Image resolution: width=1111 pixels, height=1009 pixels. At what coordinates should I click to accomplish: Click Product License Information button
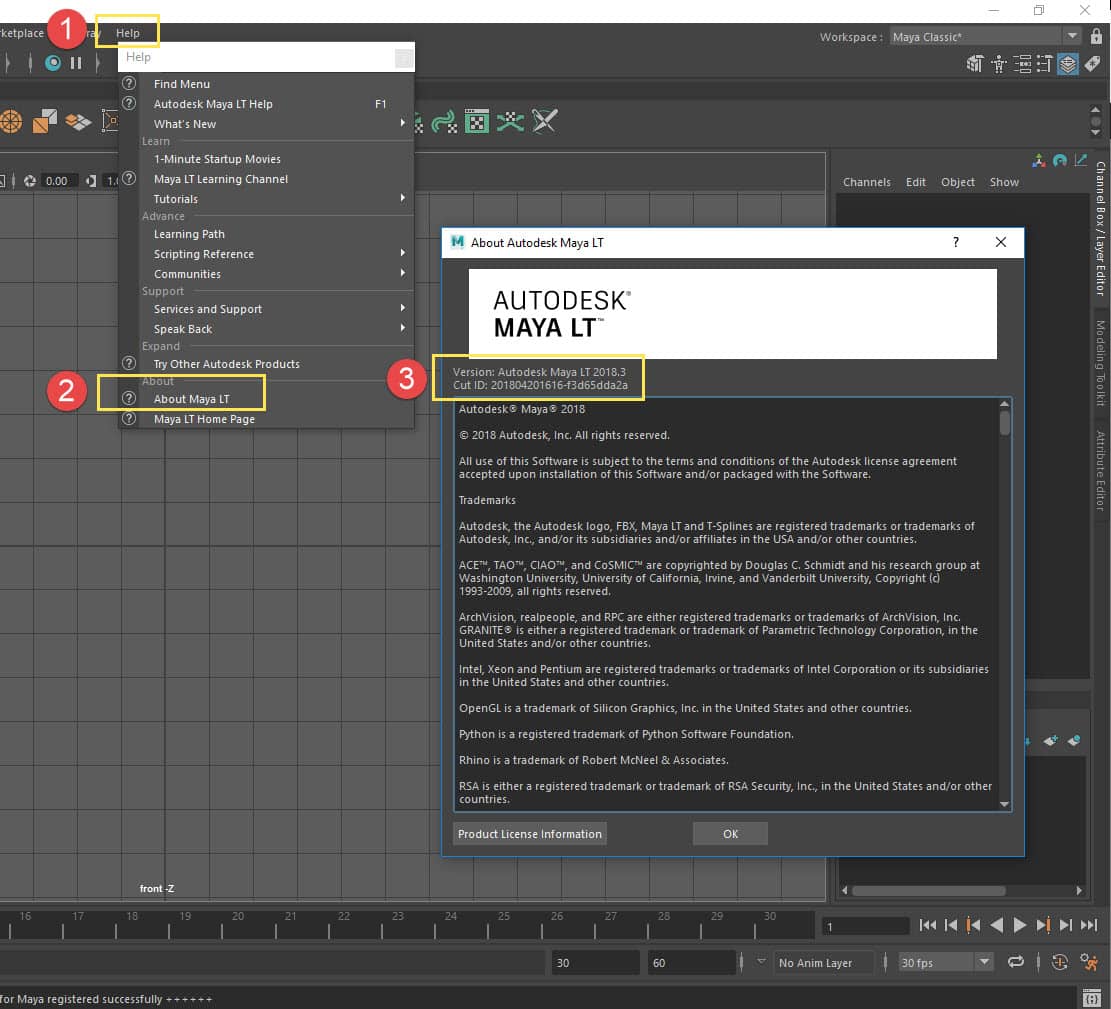(529, 834)
